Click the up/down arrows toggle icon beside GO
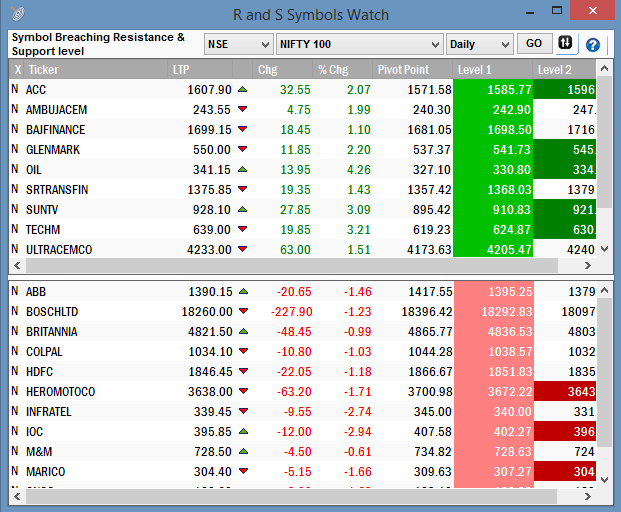The height and width of the screenshot is (512, 621). point(565,44)
